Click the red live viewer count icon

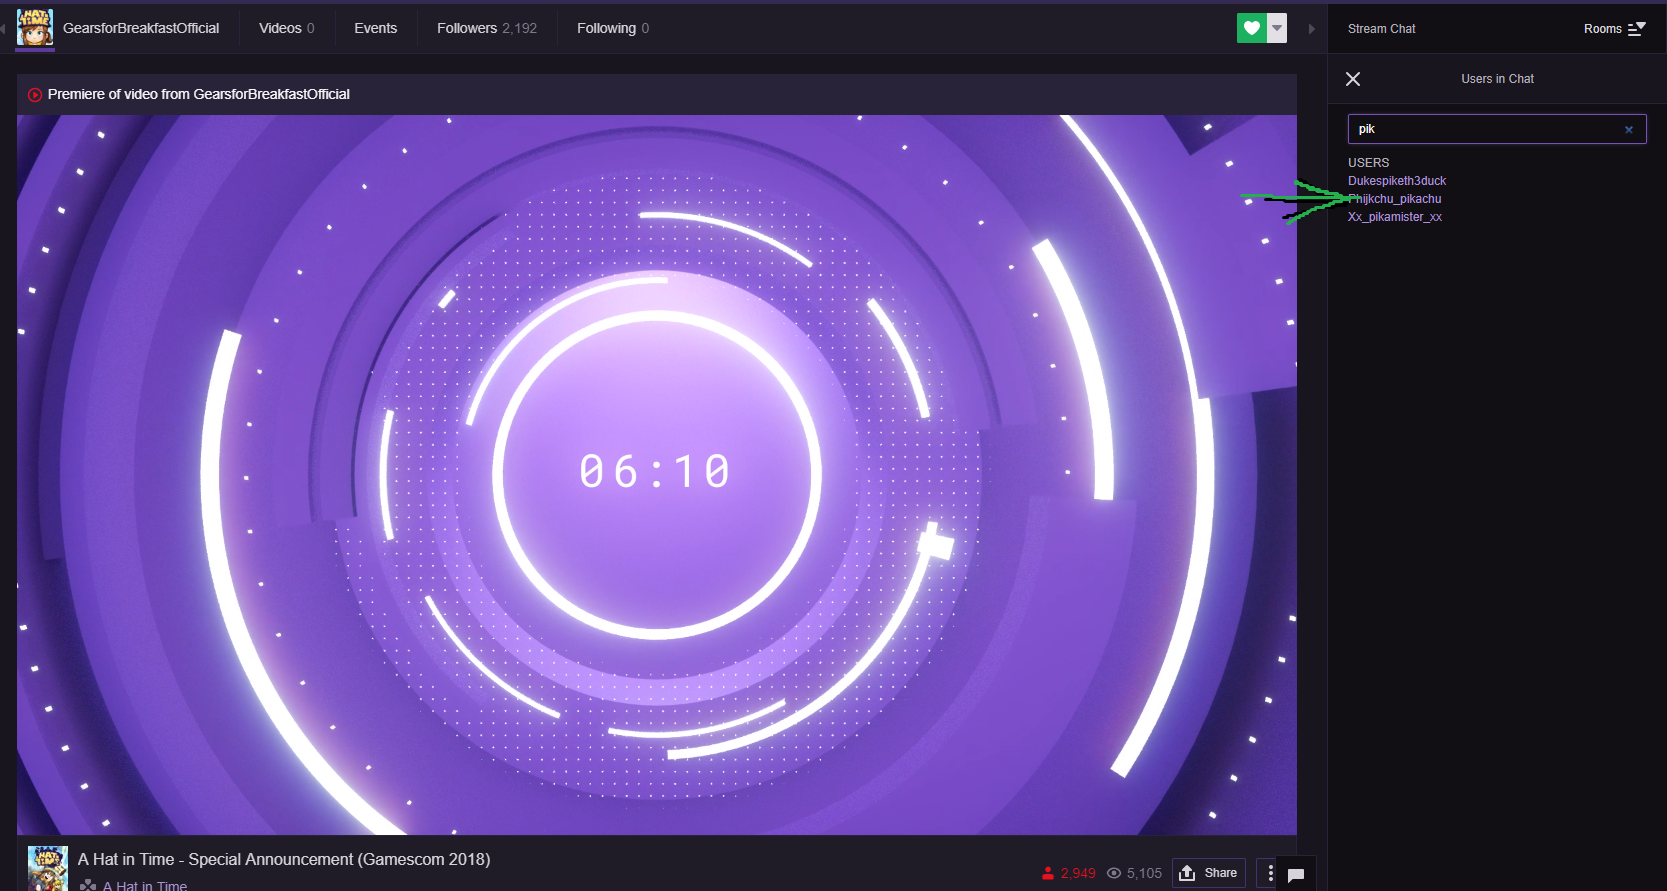[1048, 873]
